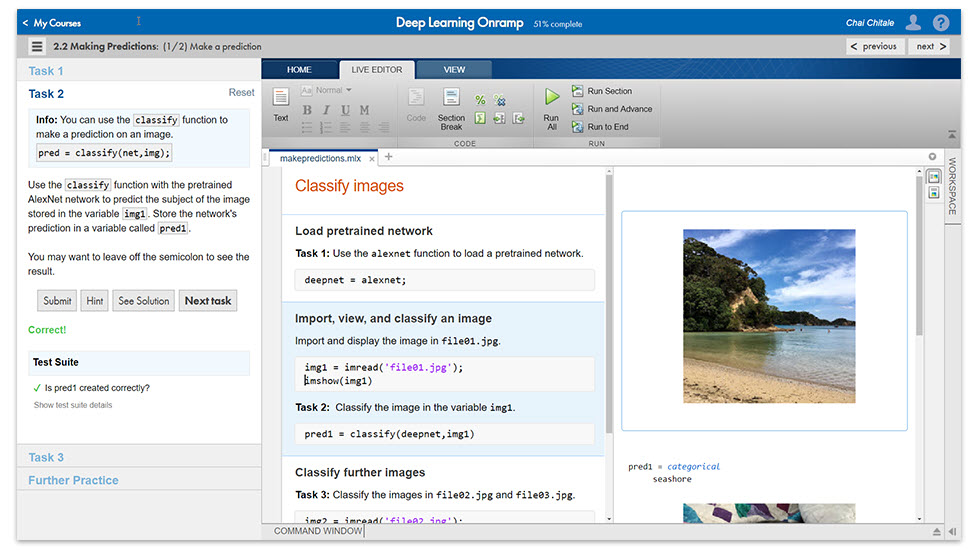The height and width of the screenshot is (550, 977).
Task: Show test suite details
Action: pos(73,405)
